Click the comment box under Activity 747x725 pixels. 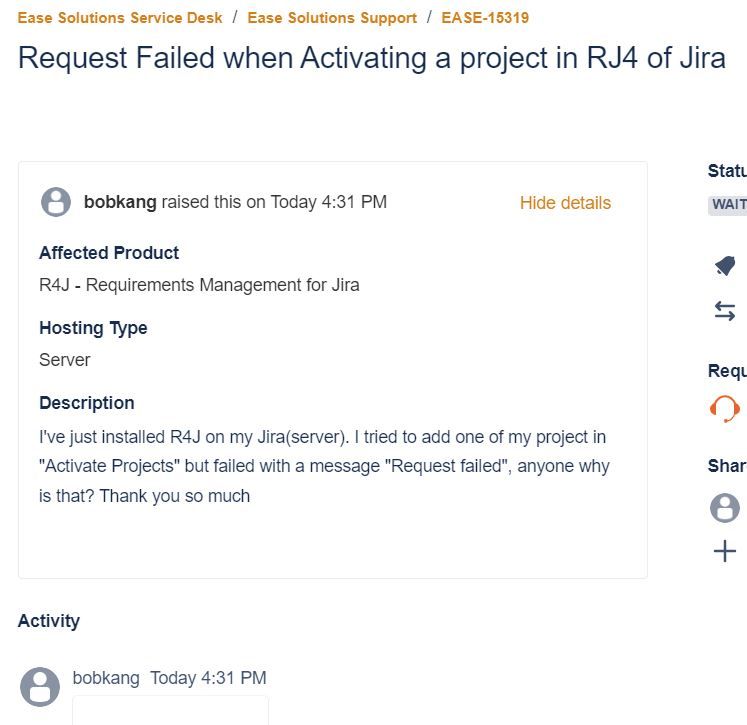pyautogui.click(x=171, y=710)
